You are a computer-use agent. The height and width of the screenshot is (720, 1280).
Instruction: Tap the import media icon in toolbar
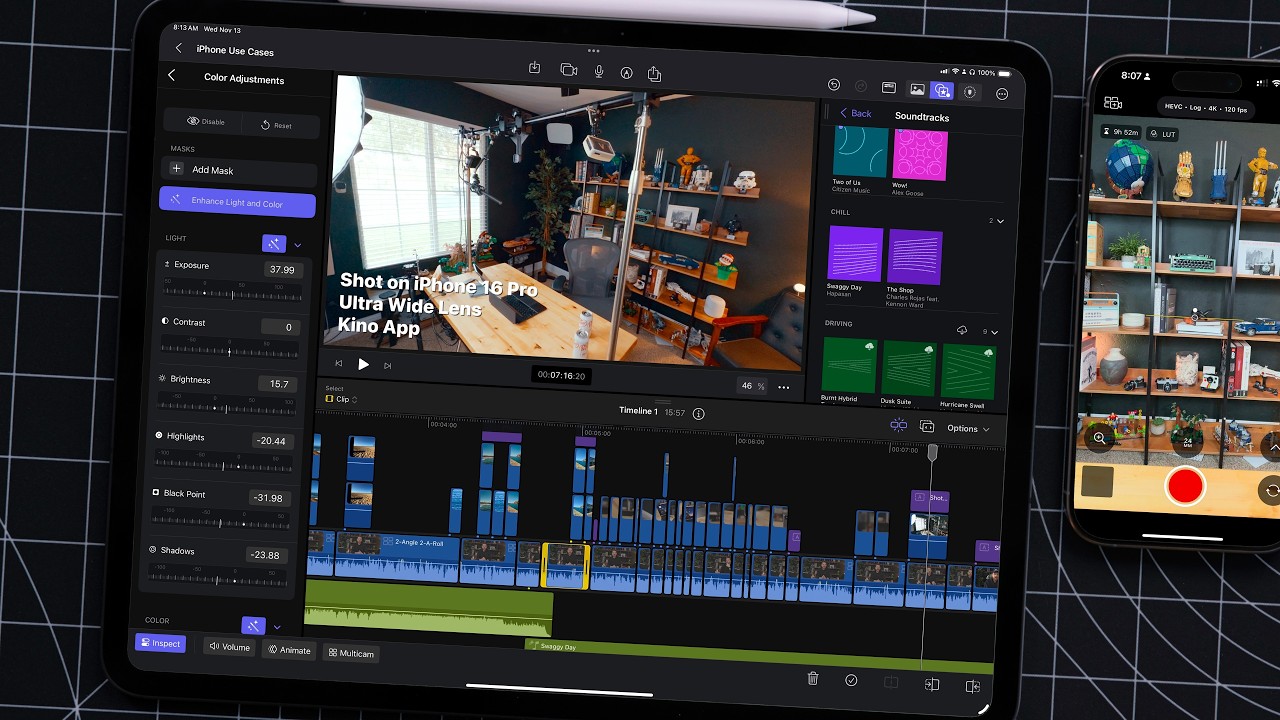[535, 68]
